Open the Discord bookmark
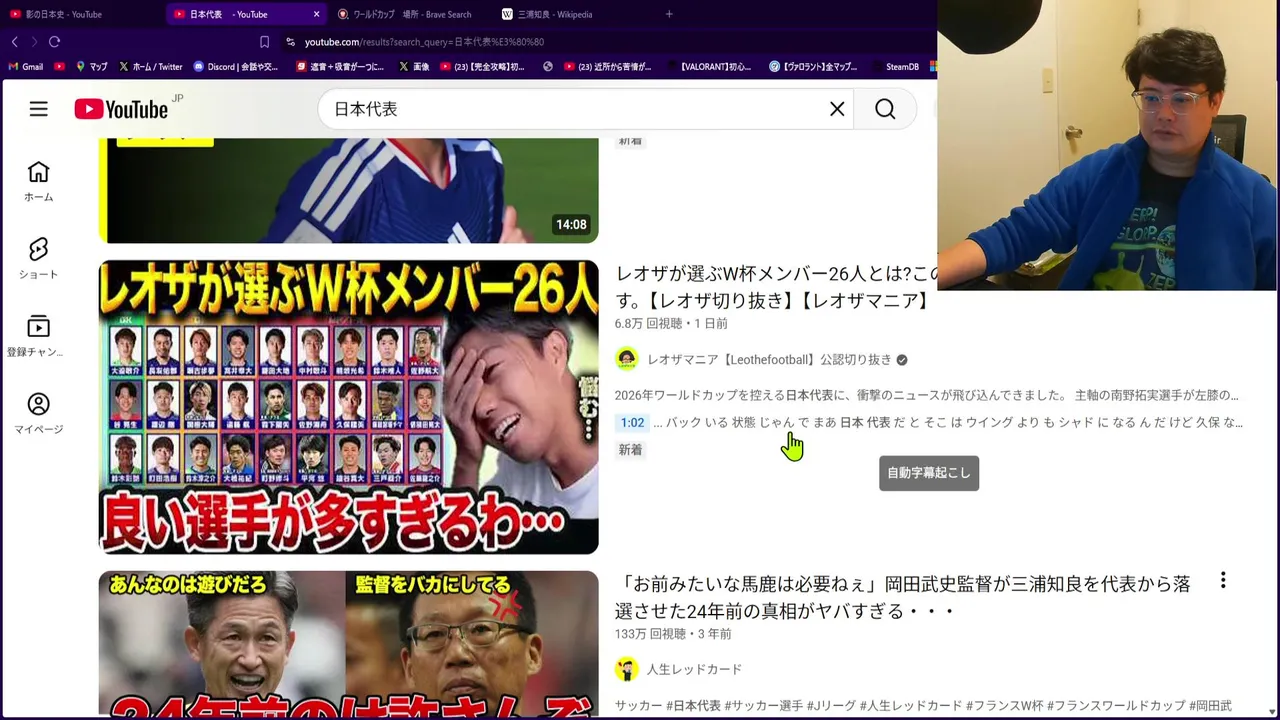Screen dimensions: 1280x720 point(236,67)
